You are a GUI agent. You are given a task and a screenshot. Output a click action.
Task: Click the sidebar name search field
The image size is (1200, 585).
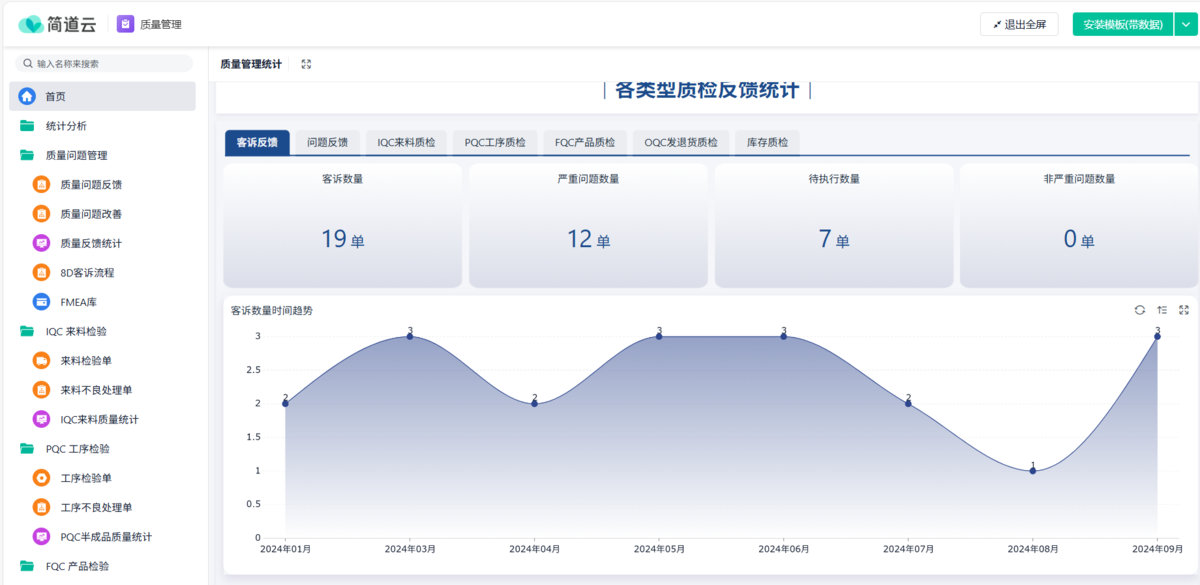[x=104, y=63]
